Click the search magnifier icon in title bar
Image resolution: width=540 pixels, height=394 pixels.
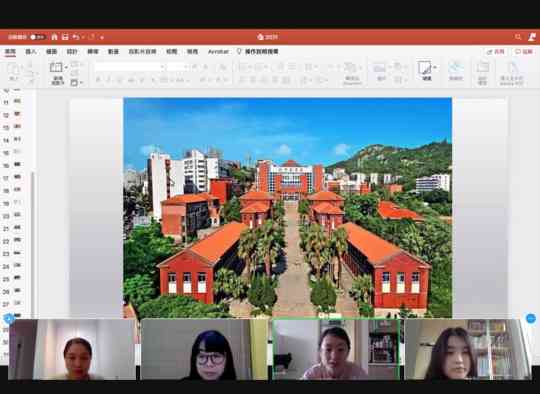(x=518, y=37)
